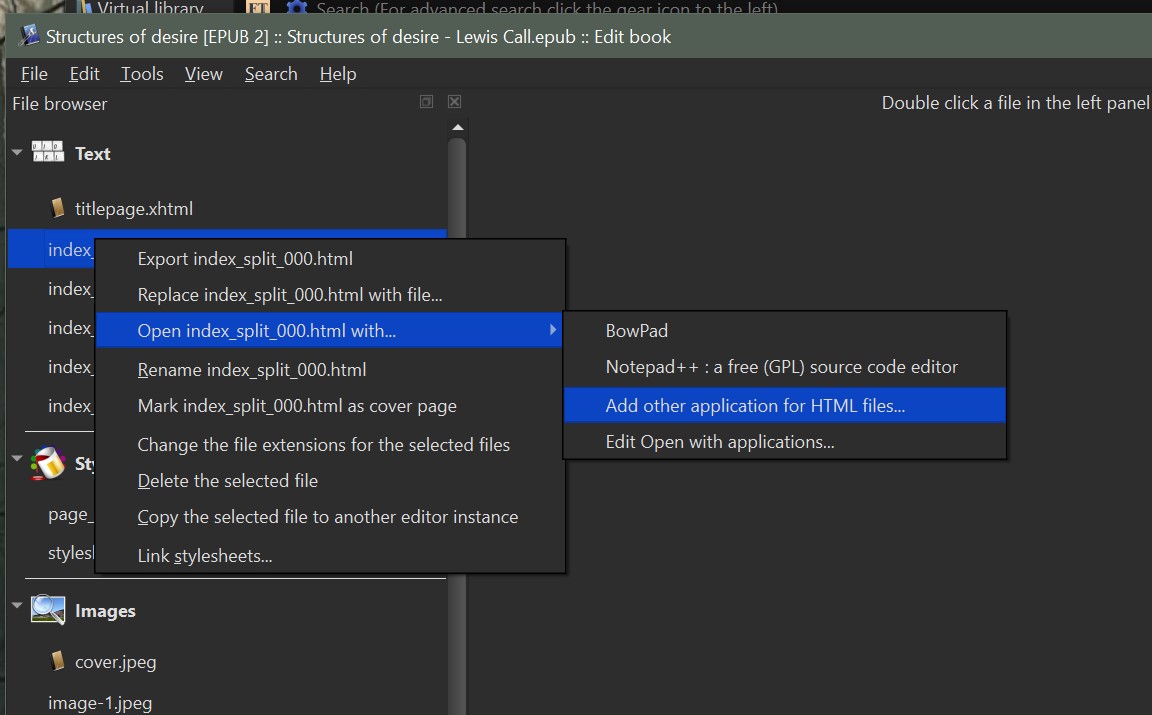Click the Edit book window icon
The height and width of the screenshot is (715, 1152).
coord(28,37)
